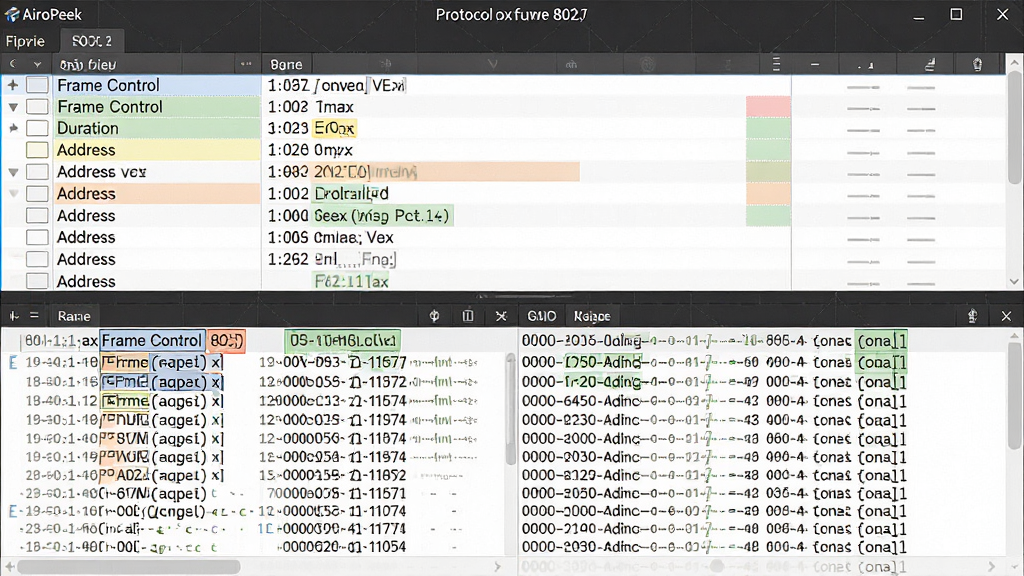Click the Rame column header in the lower pane
The width and height of the screenshot is (1024, 576).
(74, 316)
